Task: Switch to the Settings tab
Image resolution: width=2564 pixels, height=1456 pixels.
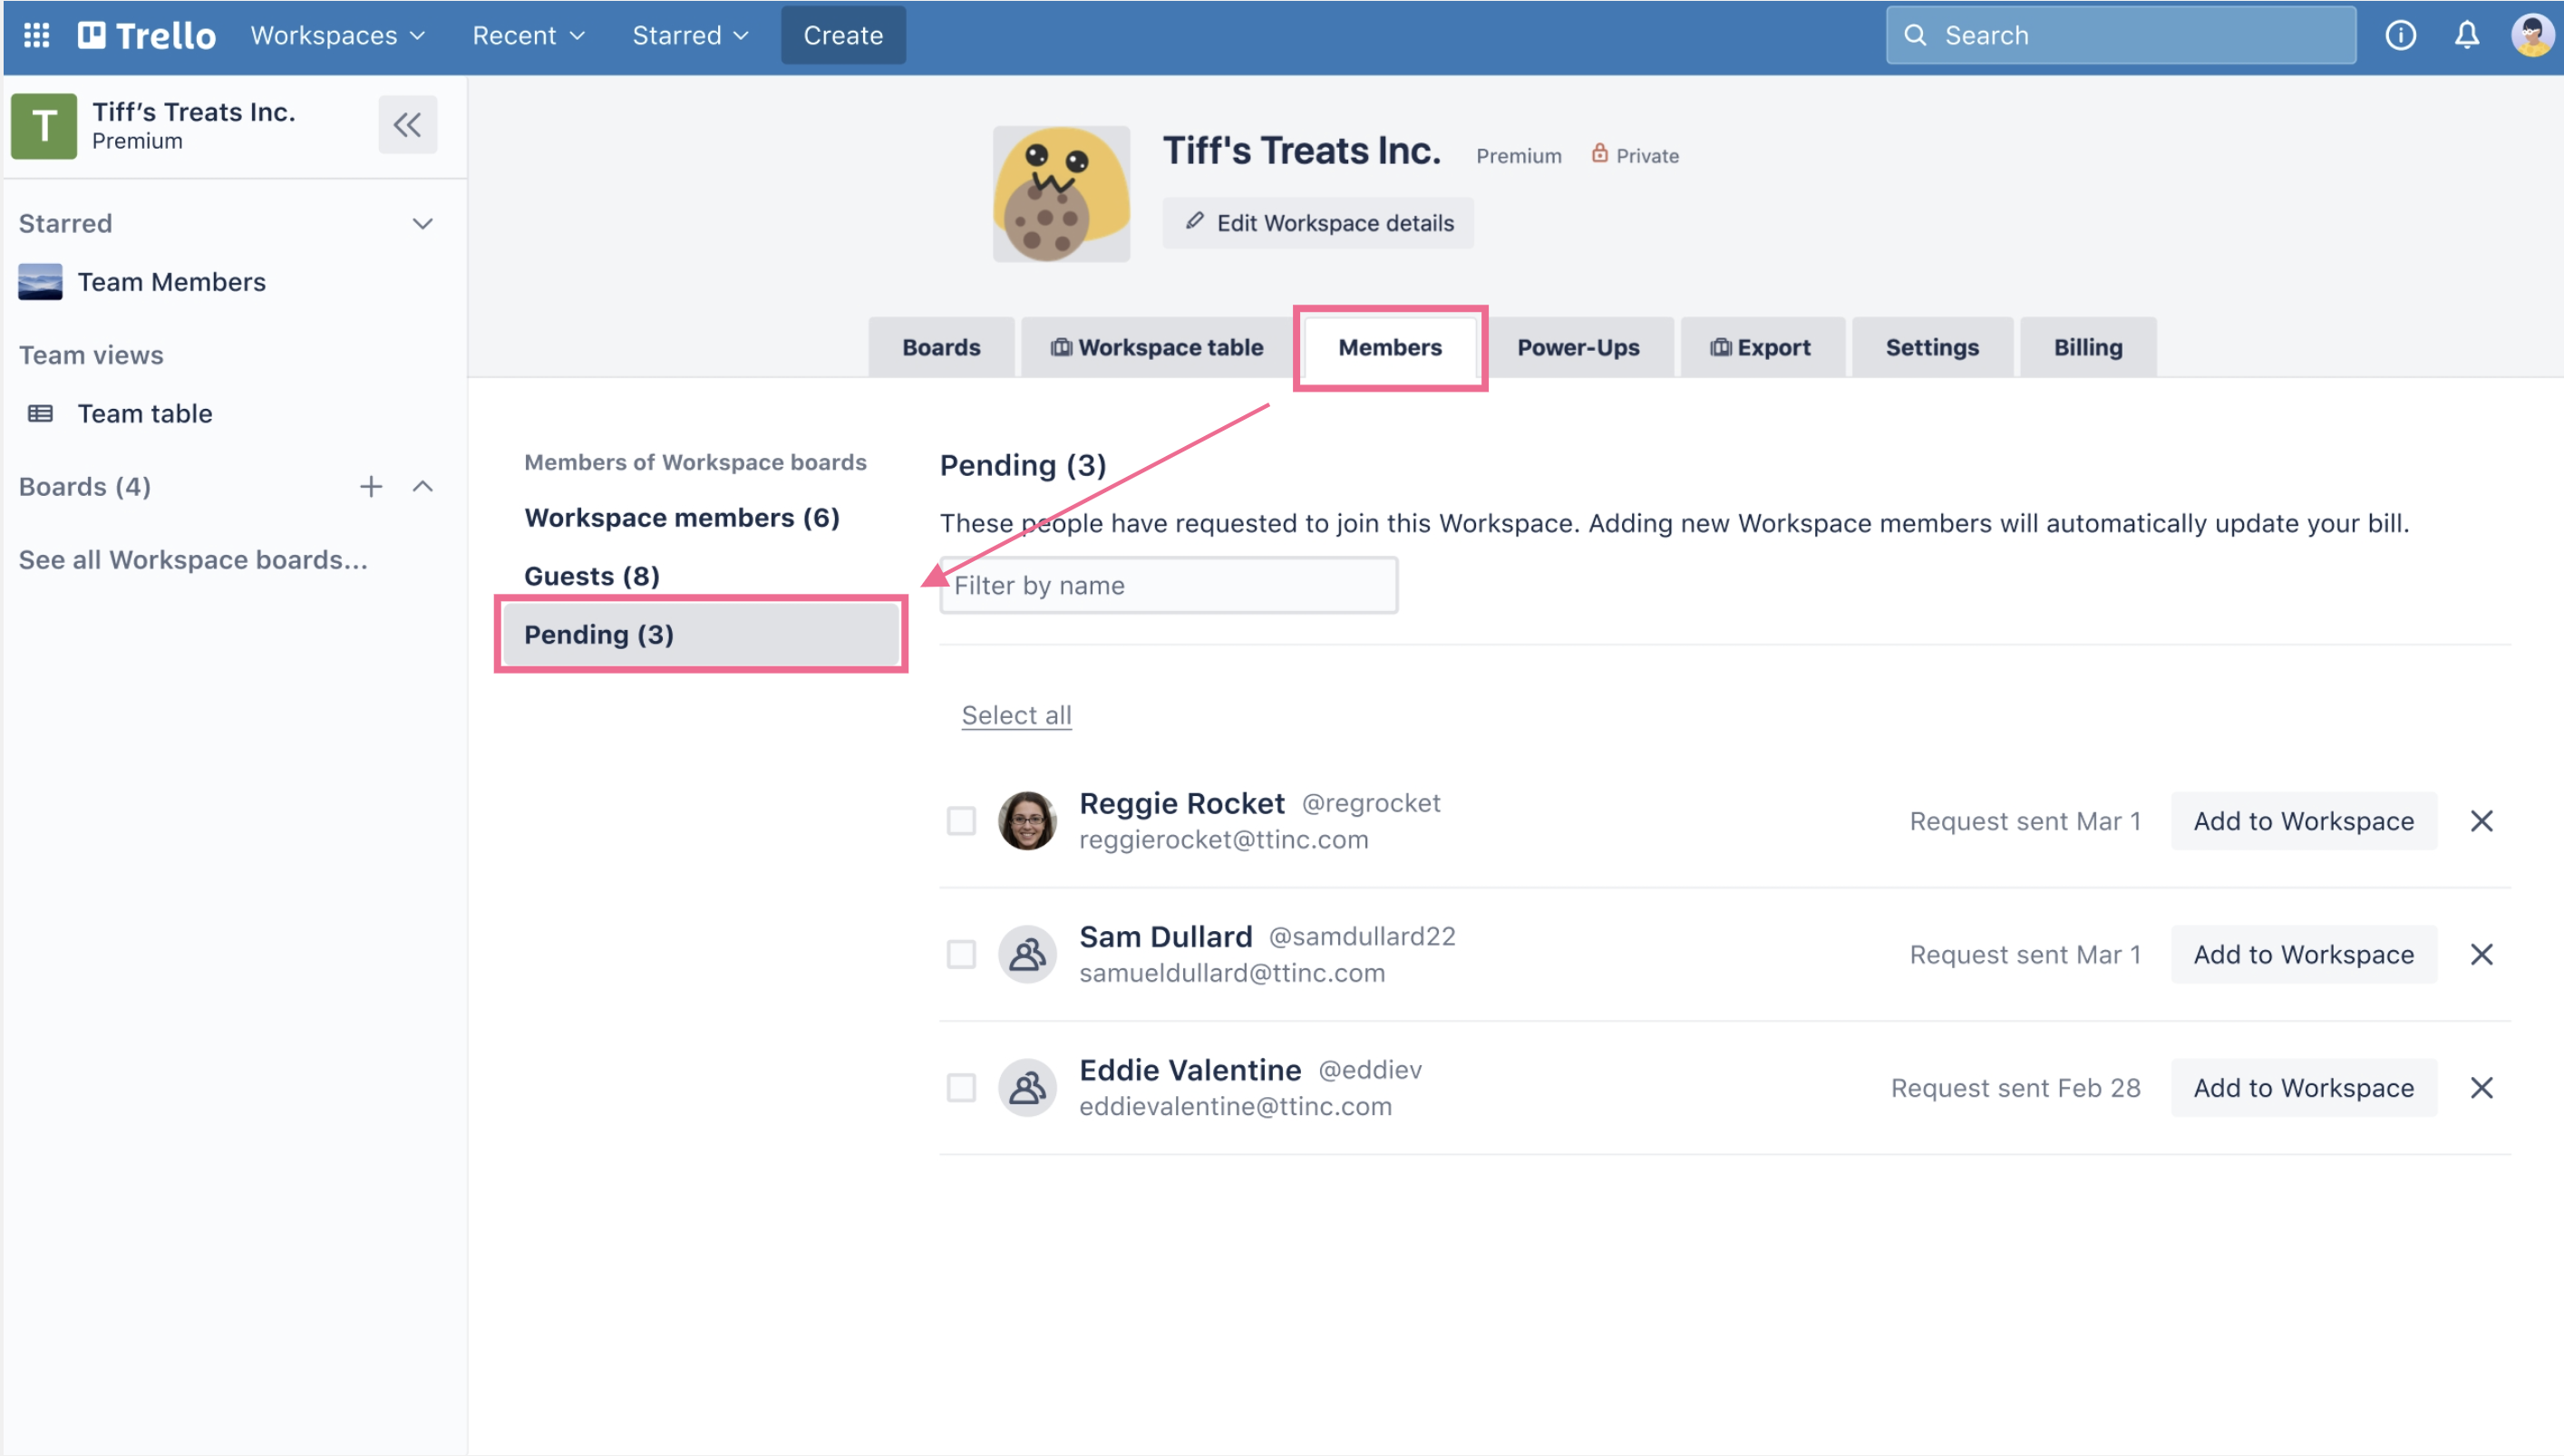Action: (x=1934, y=345)
